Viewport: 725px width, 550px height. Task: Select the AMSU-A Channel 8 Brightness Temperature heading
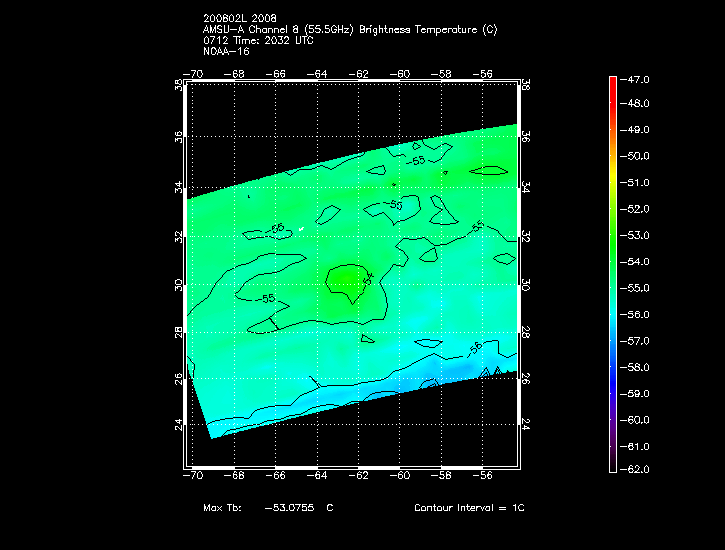[x=350, y=30]
